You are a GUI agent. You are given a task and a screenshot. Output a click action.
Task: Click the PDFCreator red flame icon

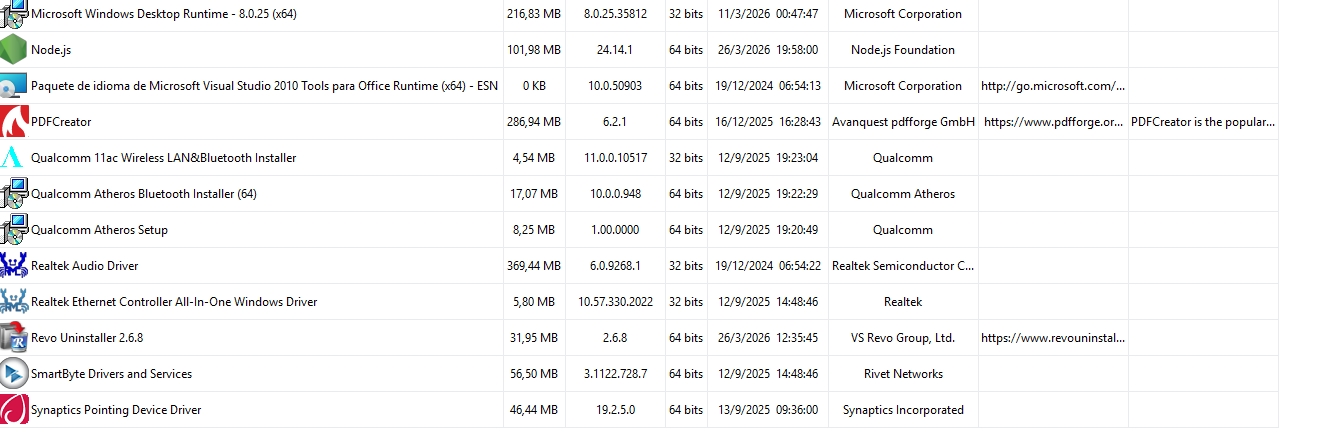[x=14, y=122]
